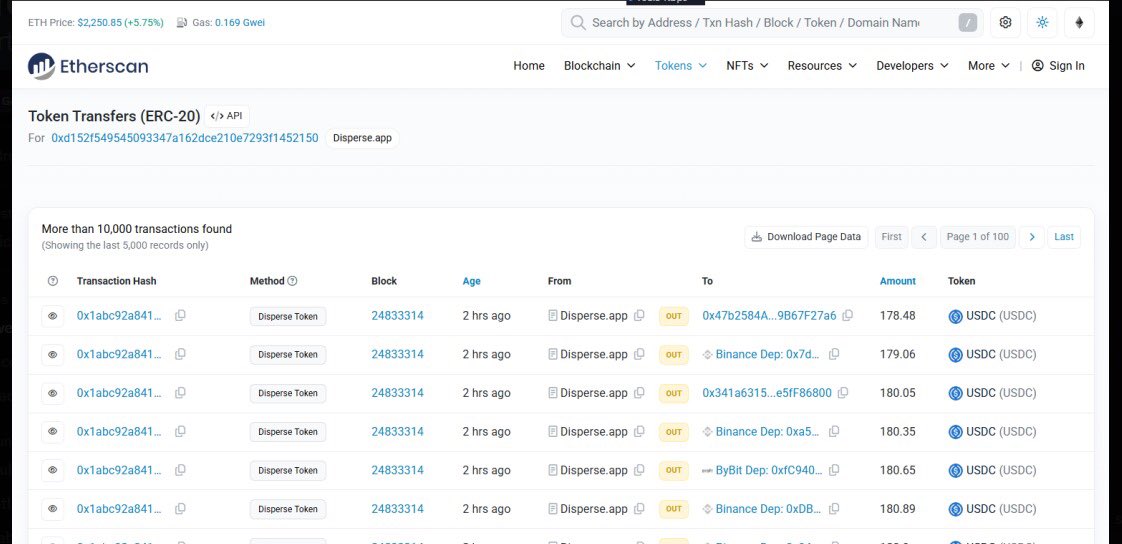Open the Home menu item
Screen dimensions: 1122x544
tap(529, 66)
